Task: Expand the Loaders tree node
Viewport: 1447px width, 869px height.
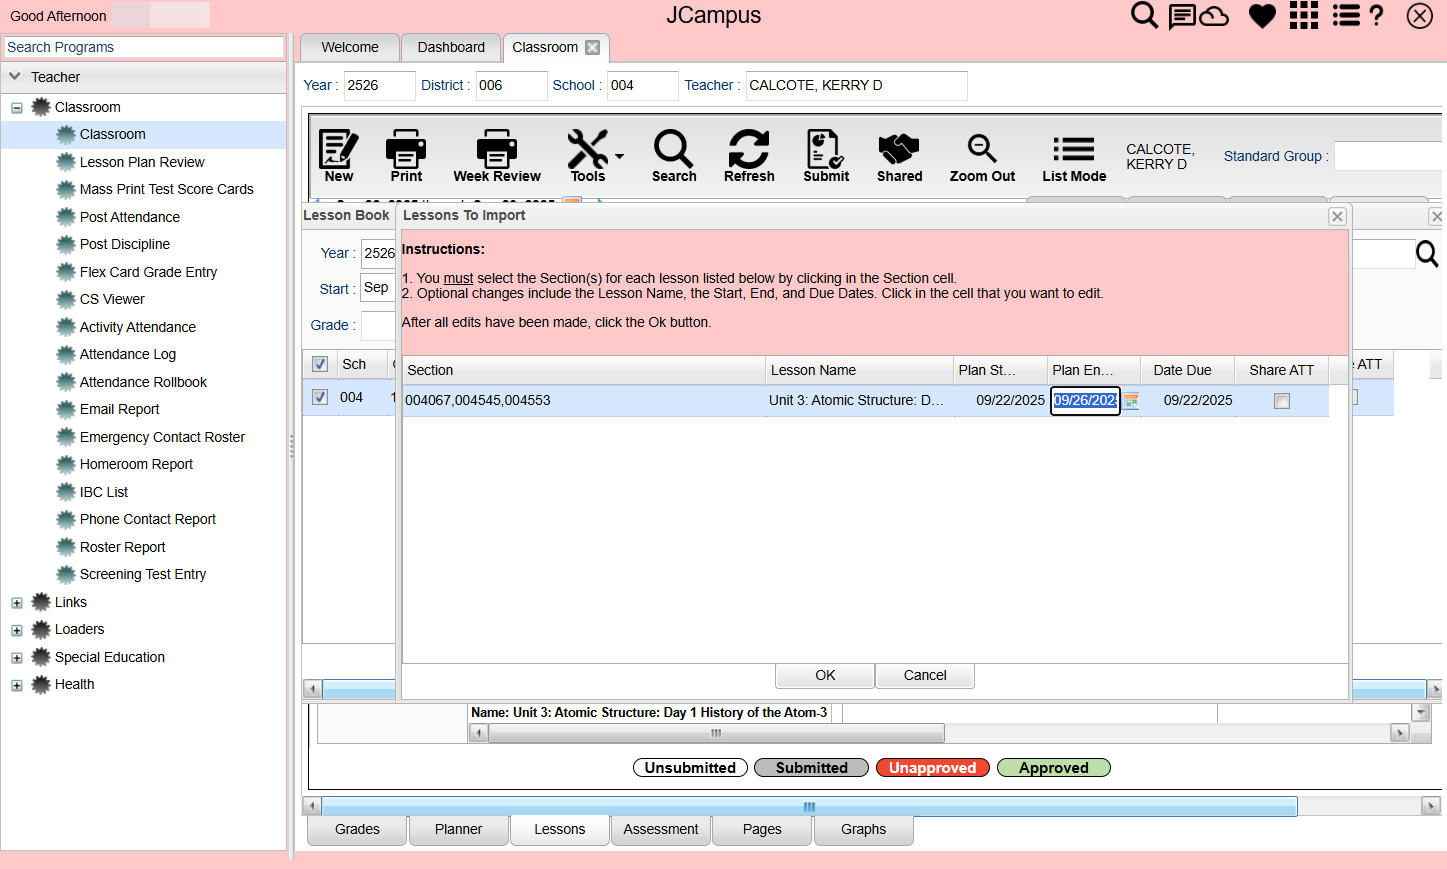Action: 17,631
